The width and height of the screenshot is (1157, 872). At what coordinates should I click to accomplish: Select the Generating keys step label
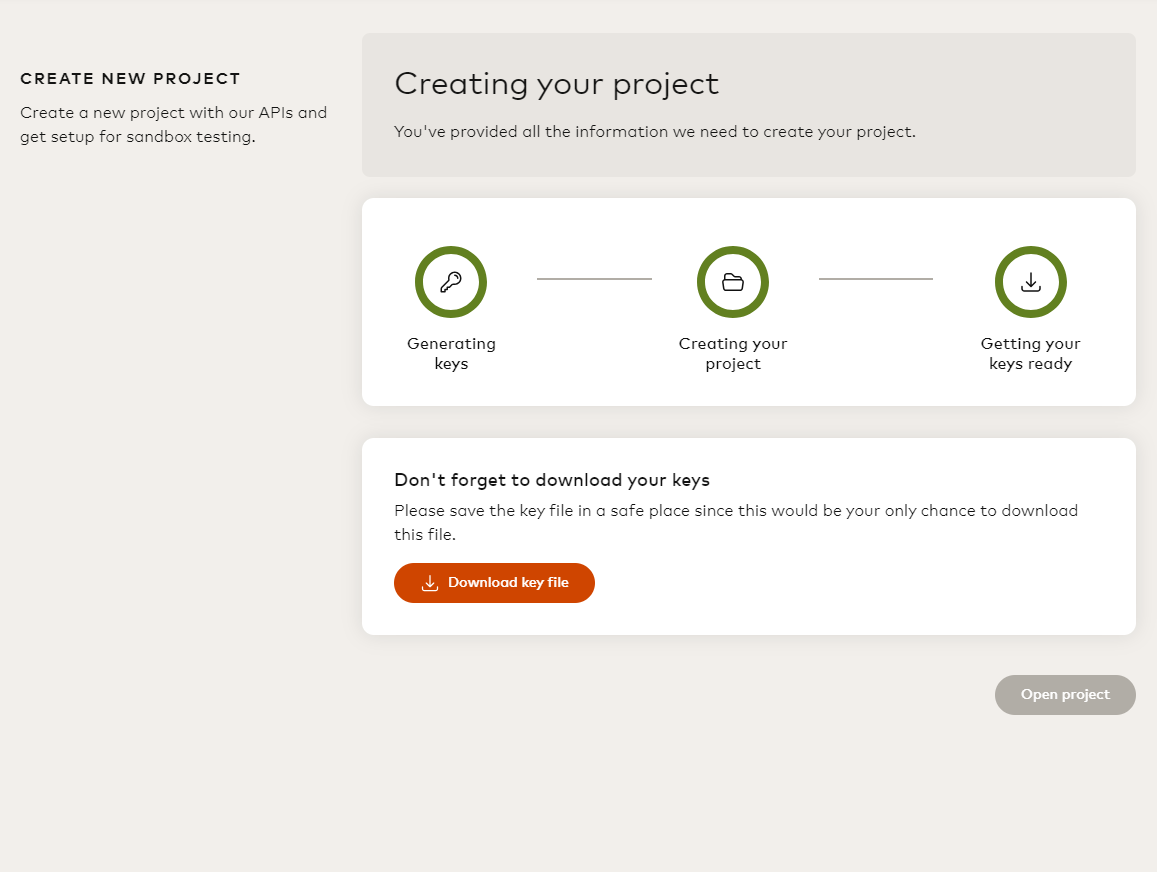point(451,354)
